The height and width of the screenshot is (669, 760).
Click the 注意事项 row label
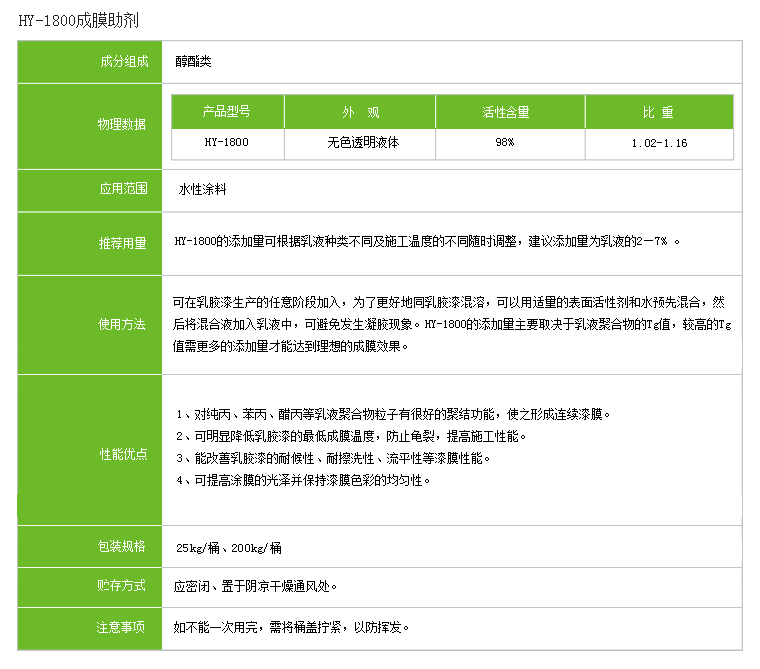click(122, 627)
